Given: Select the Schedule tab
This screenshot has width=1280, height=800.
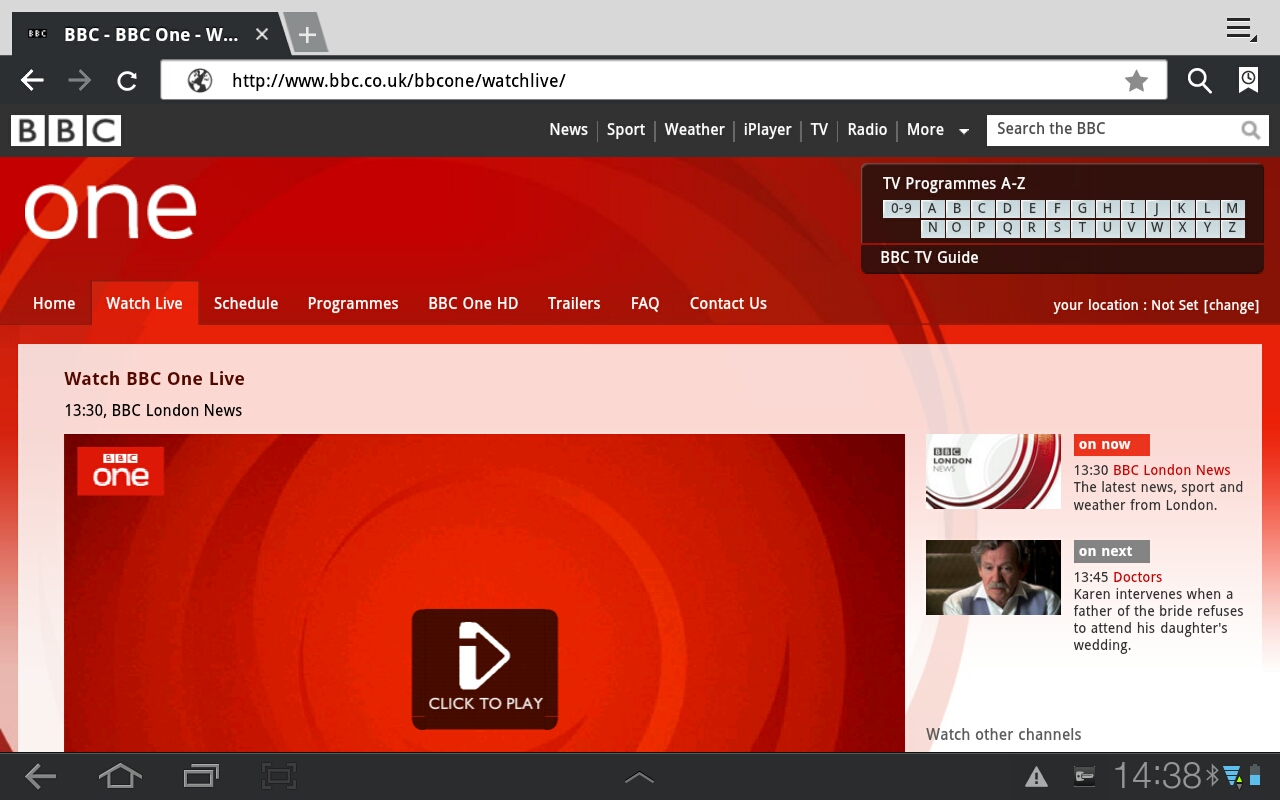Looking at the screenshot, I should tap(246, 304).
